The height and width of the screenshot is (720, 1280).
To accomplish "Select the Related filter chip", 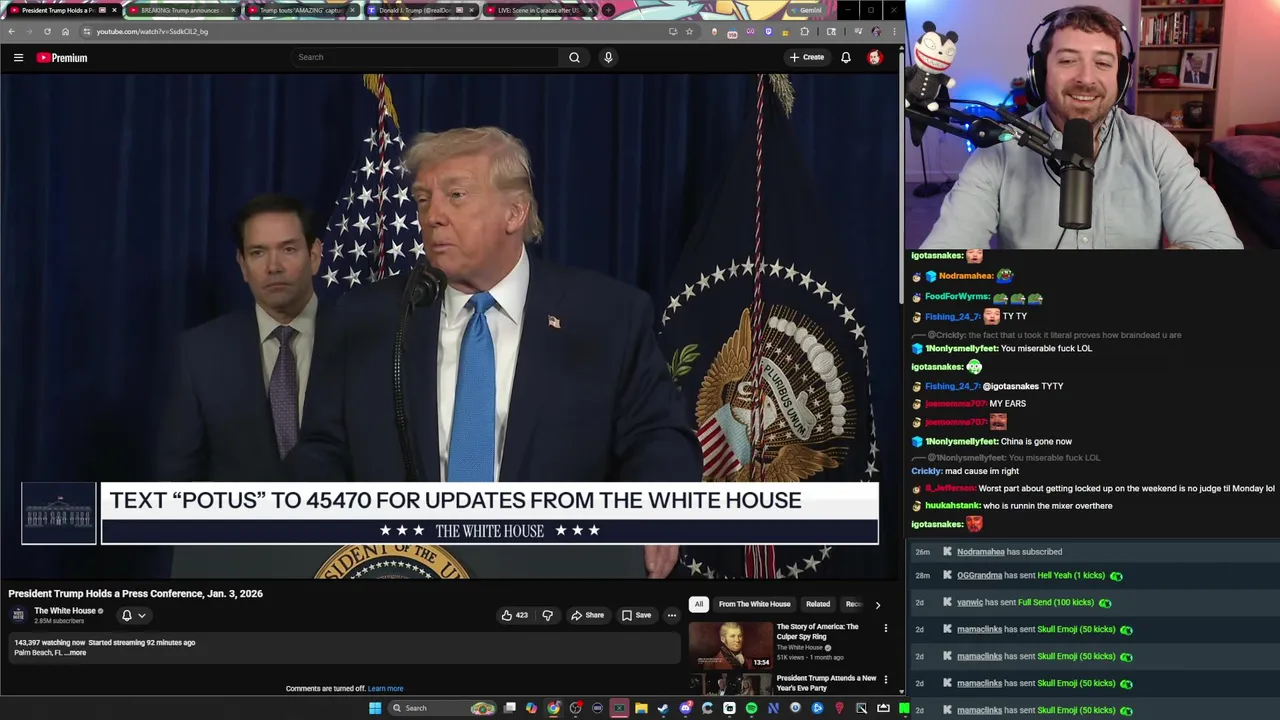I will pos(818,604).
